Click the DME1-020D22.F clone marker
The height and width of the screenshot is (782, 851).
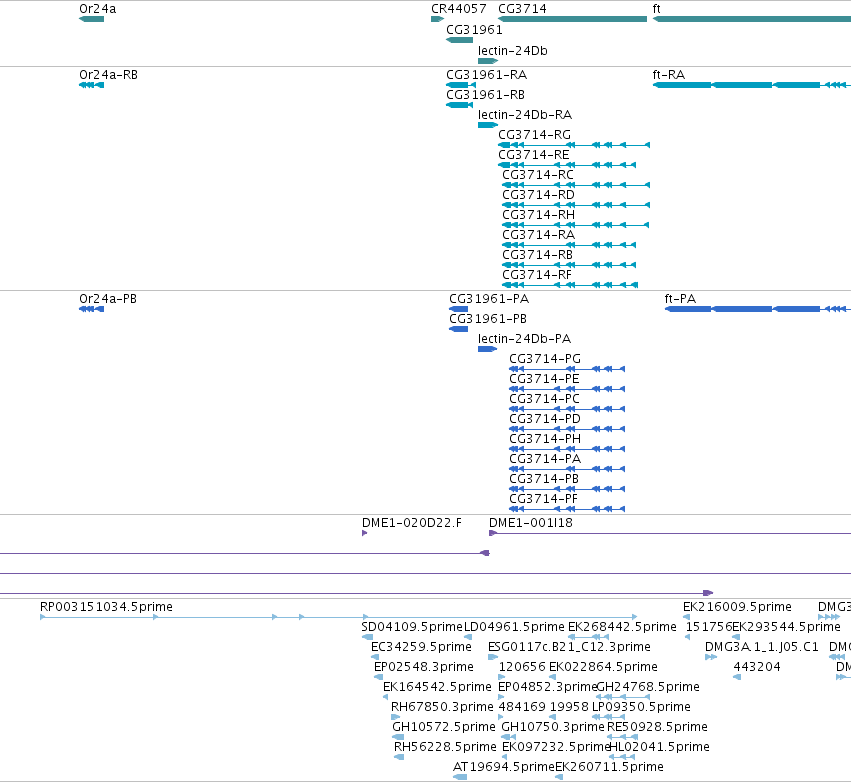tap(365, 533)
